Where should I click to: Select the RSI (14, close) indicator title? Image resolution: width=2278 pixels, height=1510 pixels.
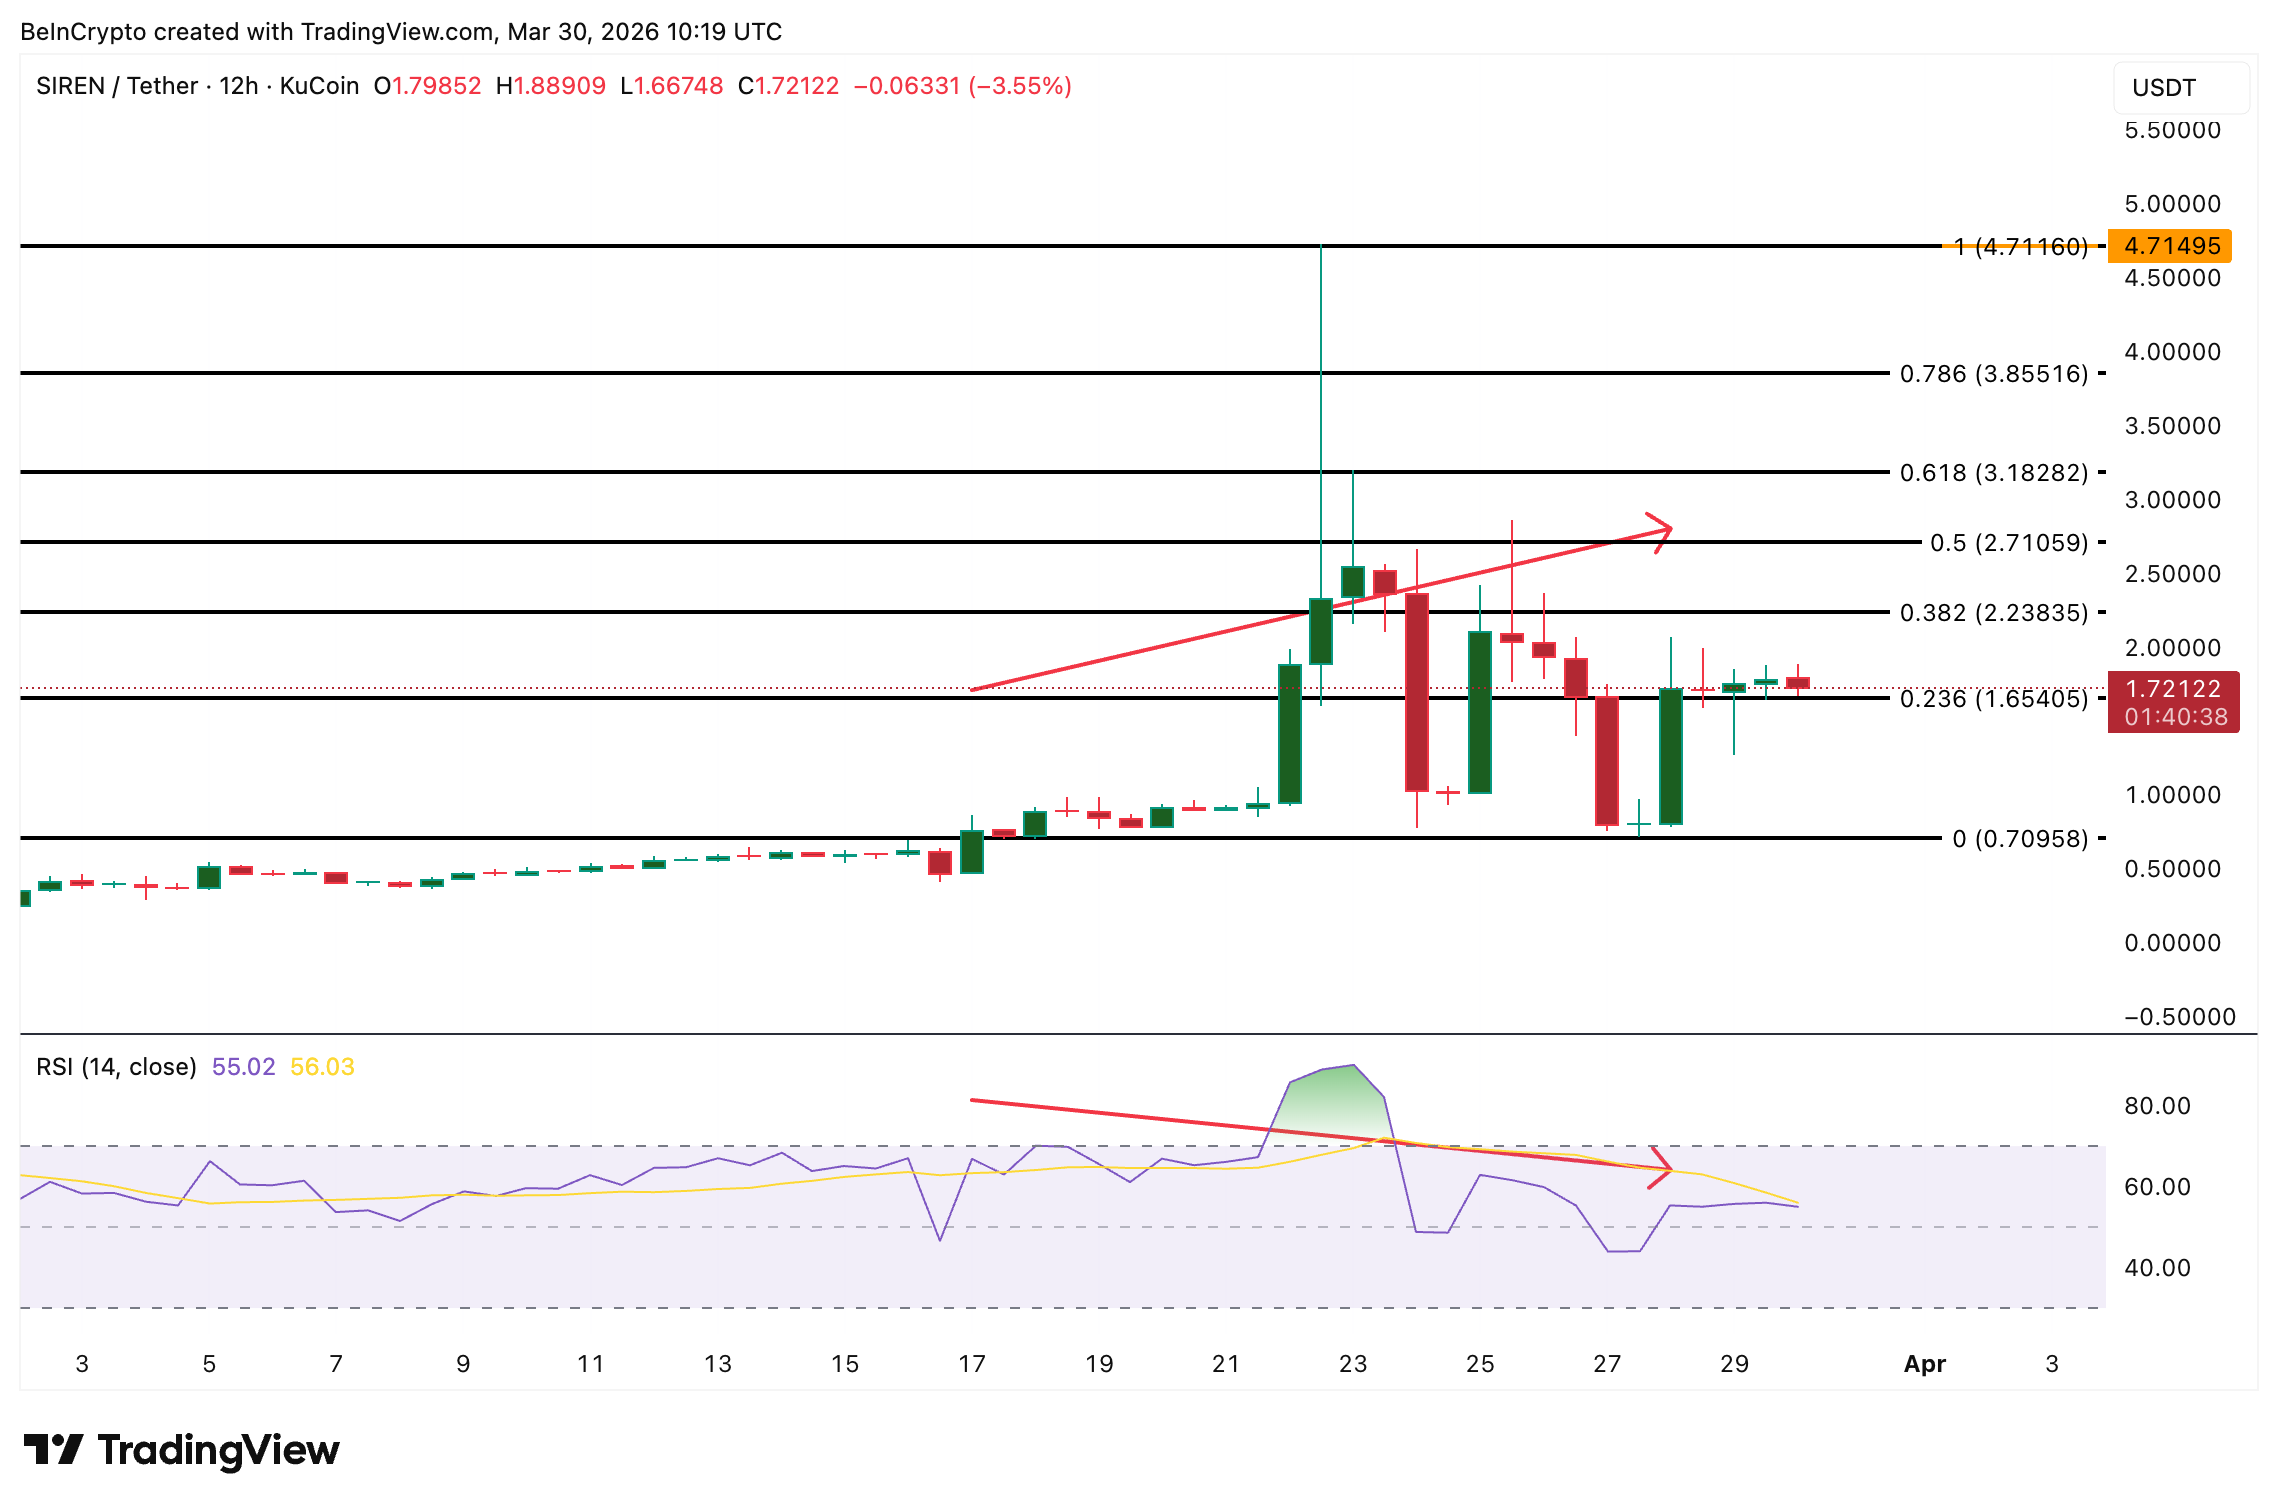[x=115, y=1066]
